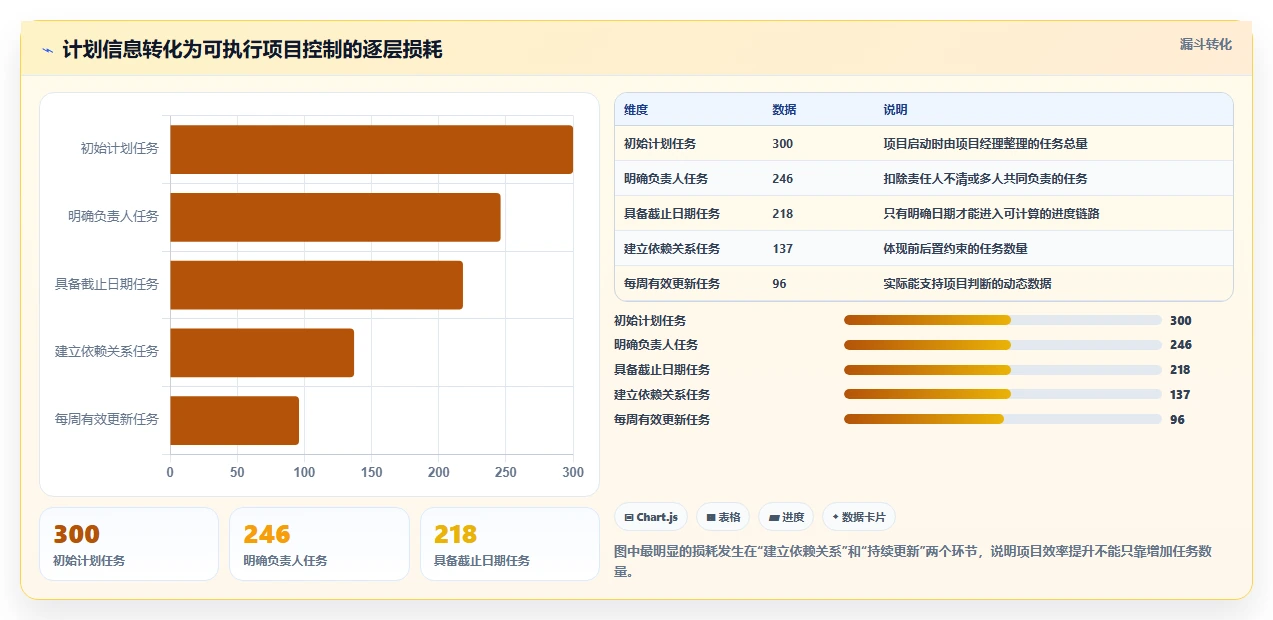Image resolution: width=1273 pixels, height=620 pixels.
Task: Click the 维度 table column header
Action: 636,110
